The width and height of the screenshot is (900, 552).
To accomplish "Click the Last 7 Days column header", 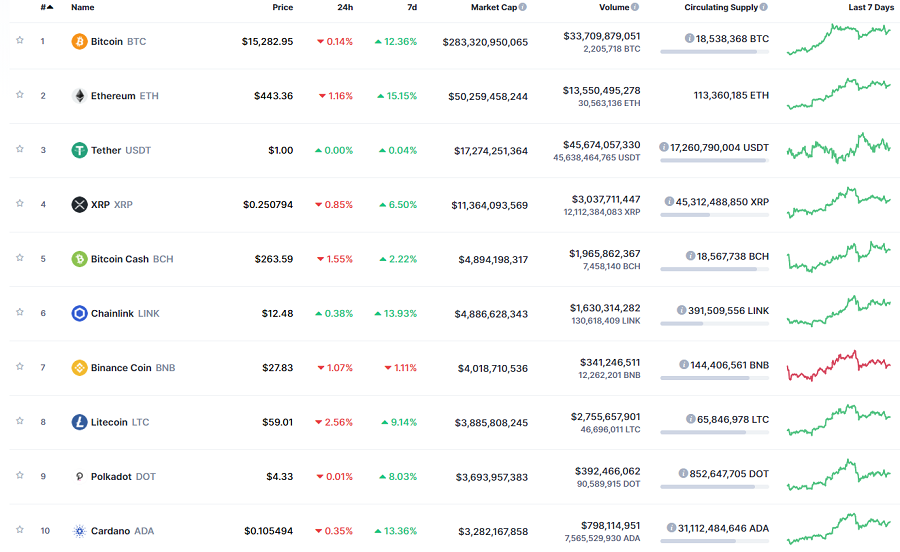I will (x=871, y=7).
